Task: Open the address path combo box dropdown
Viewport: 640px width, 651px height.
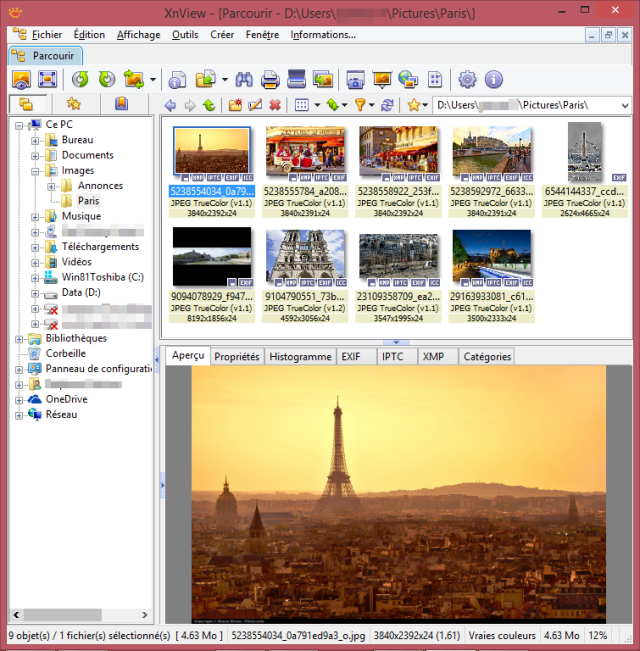Action: (x=625, y=105)
